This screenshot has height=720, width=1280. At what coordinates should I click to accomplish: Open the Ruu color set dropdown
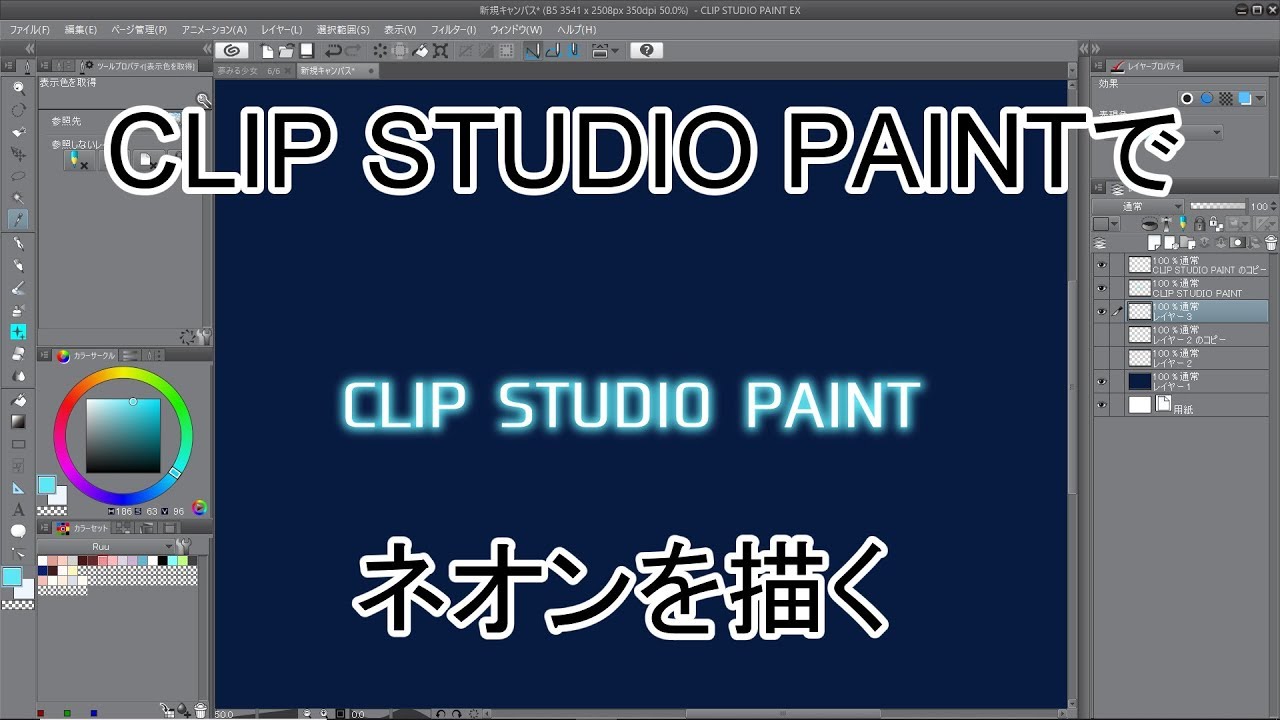coord(106,546)
